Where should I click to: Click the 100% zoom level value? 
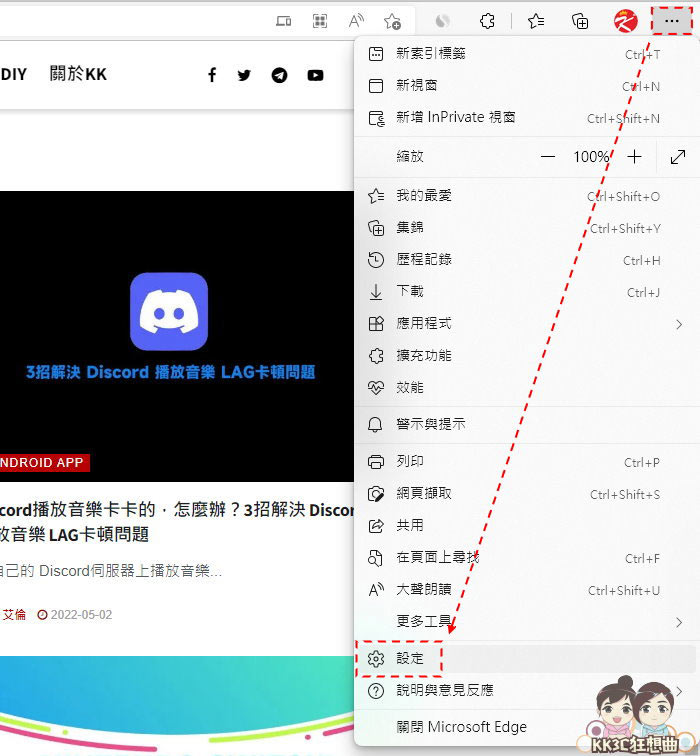(x=591, y=157)
